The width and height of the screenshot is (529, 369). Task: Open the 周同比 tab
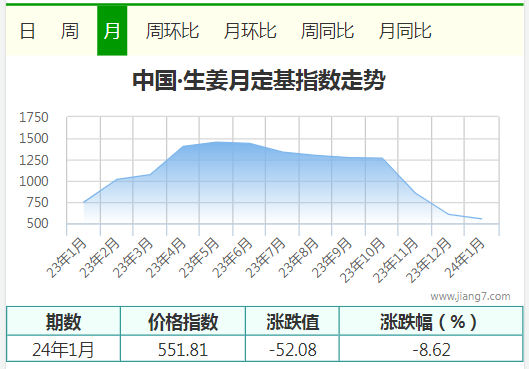point(327,31)
